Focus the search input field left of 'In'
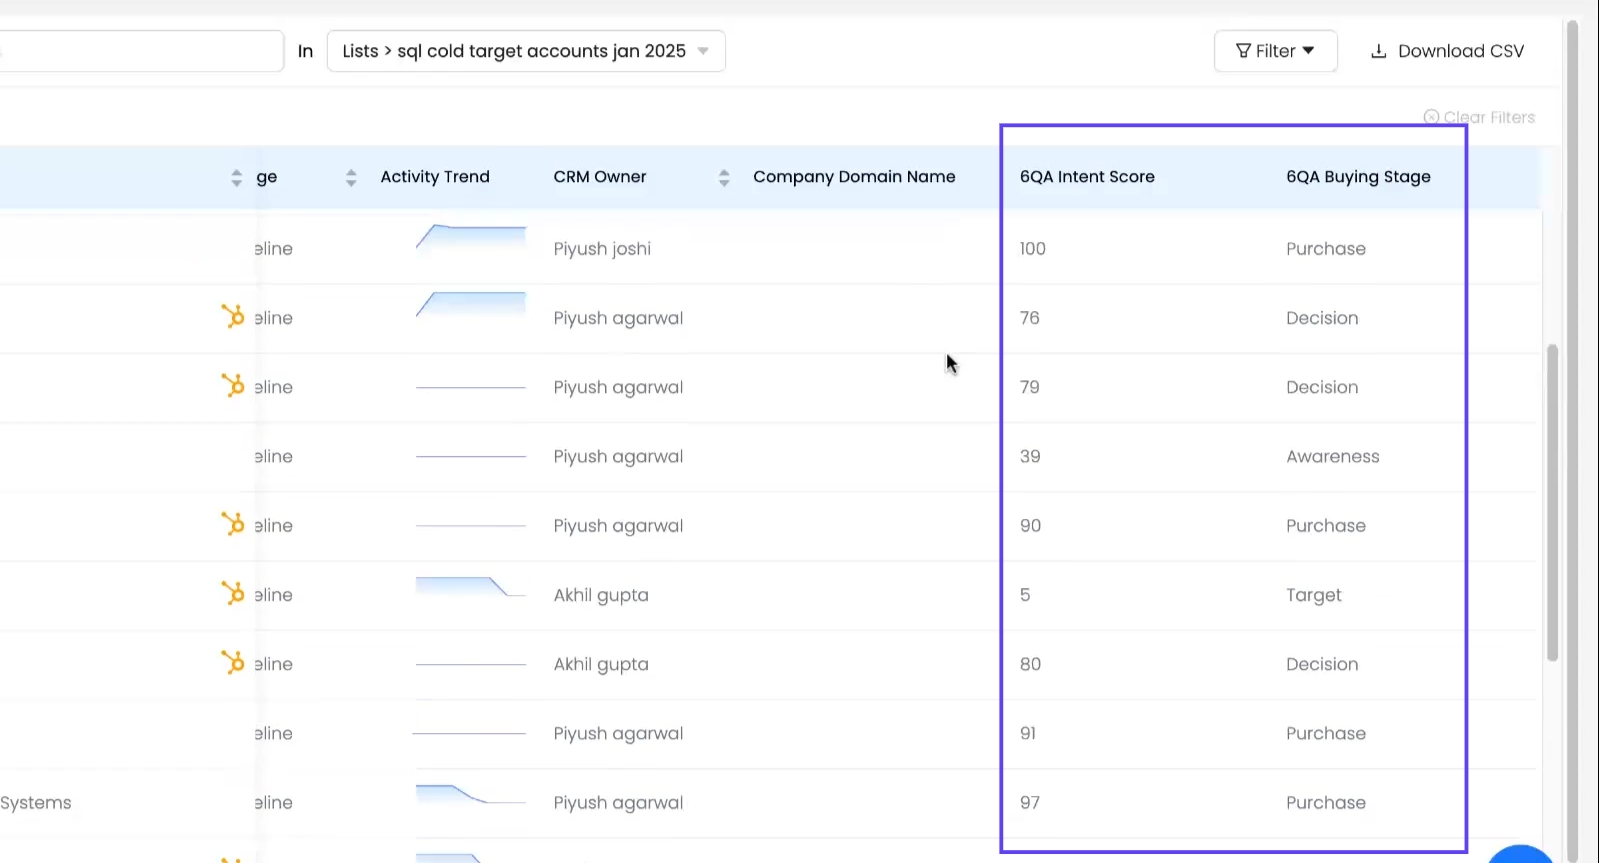 pyautogui.click(x=140, y=51)
